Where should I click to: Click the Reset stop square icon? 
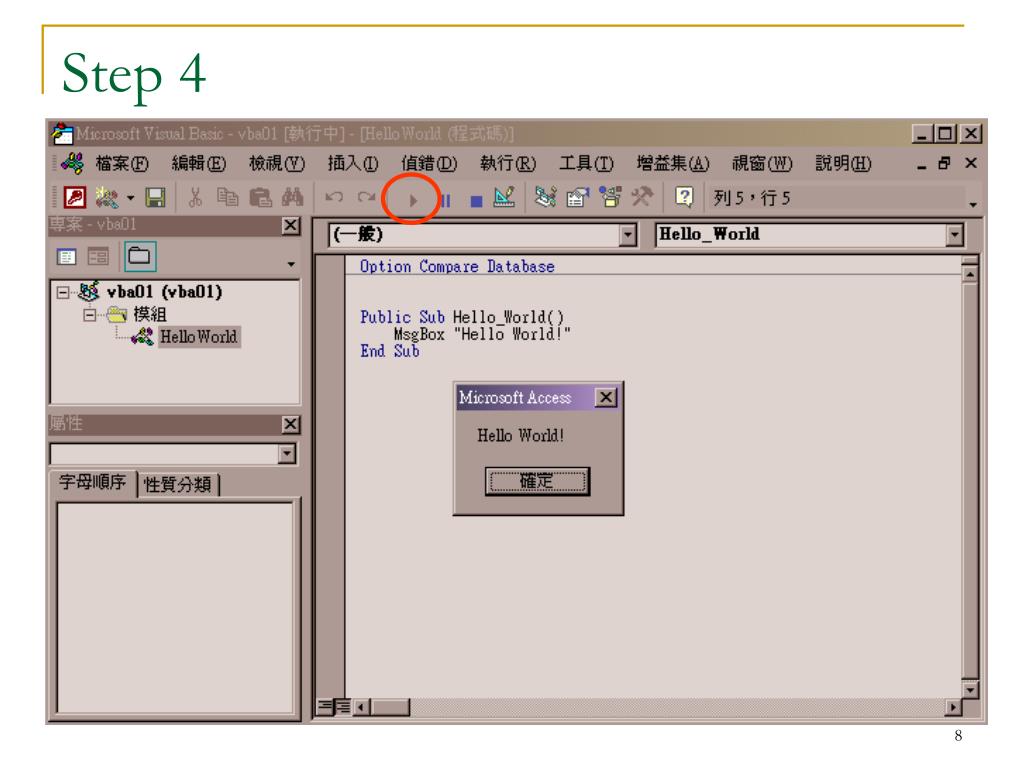tap(477, 201)
